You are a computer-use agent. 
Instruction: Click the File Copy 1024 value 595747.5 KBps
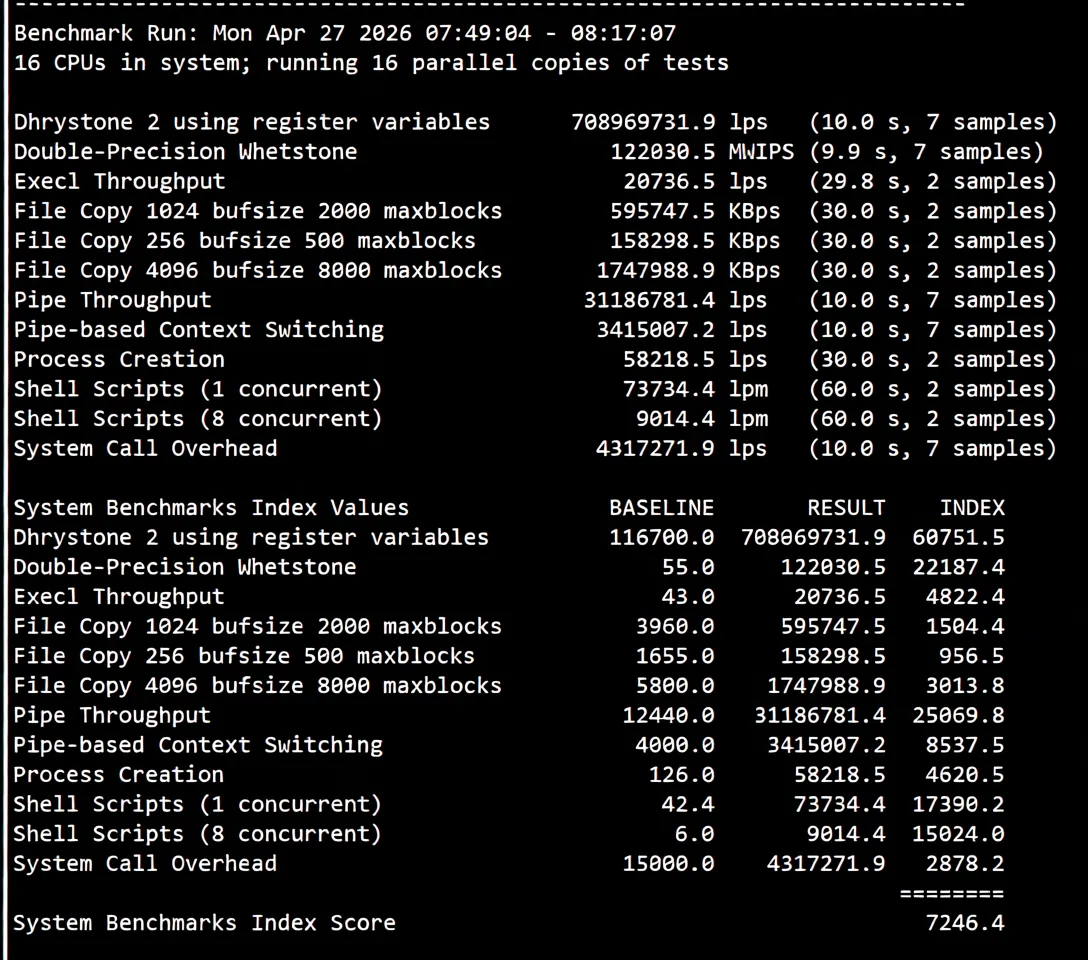(695, 212)
